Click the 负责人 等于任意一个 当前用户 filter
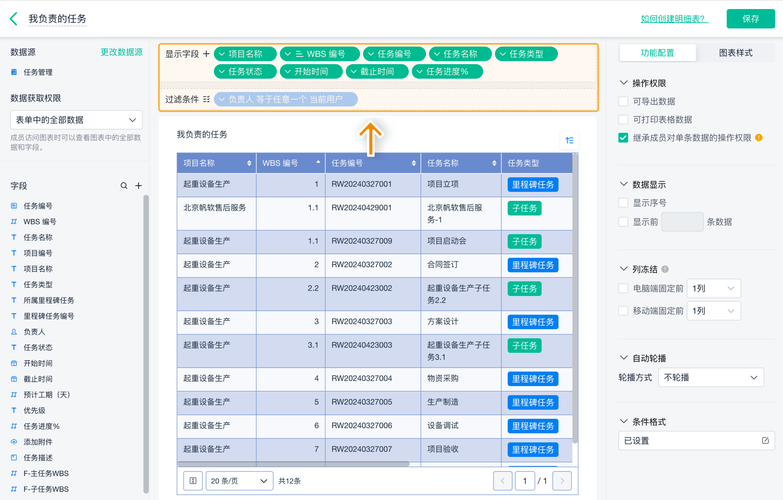The width and height of the screenshot is (783, 500). click(286, 99)
